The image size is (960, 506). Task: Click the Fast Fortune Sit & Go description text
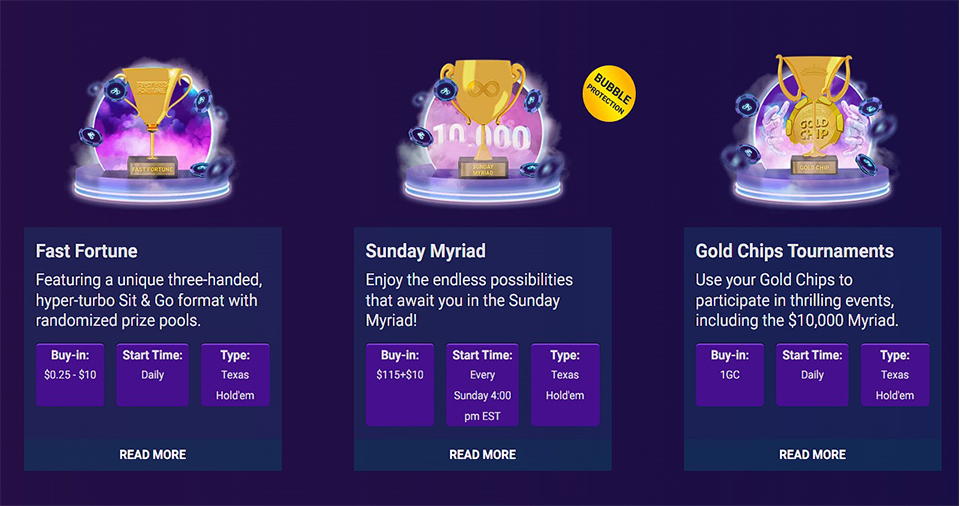149,300
